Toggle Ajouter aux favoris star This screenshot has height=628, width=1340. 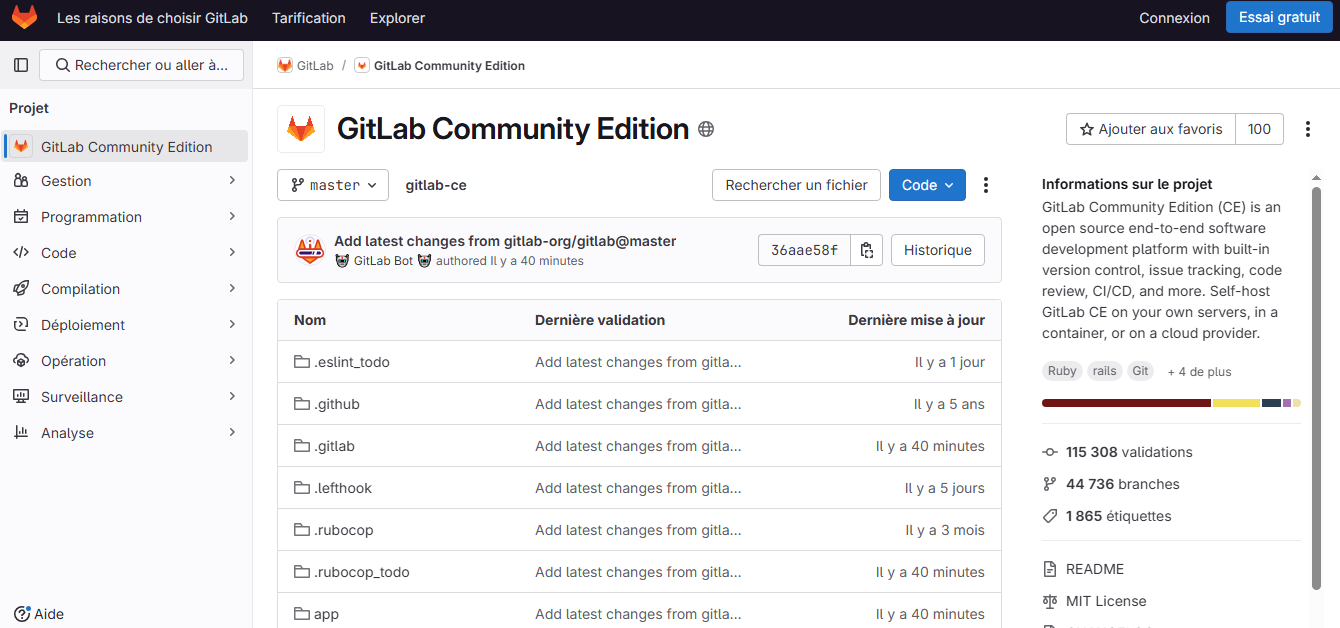(1150, 128)
